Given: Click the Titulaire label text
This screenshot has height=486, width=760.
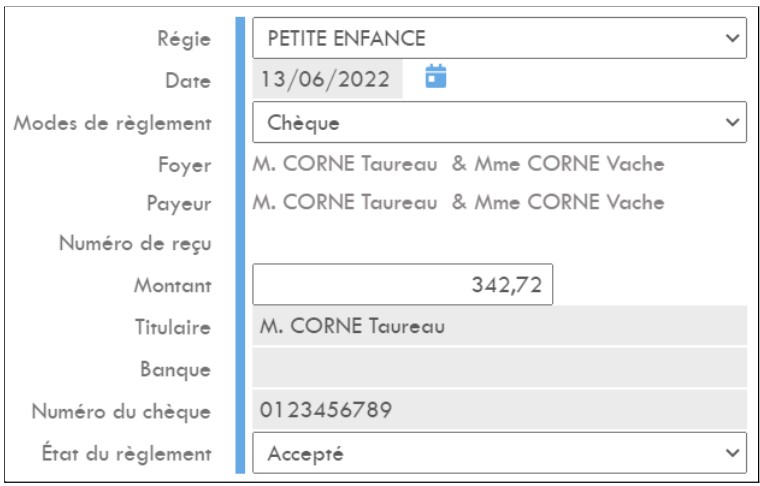Looking at the screenshot, I should tap(173, 328).
